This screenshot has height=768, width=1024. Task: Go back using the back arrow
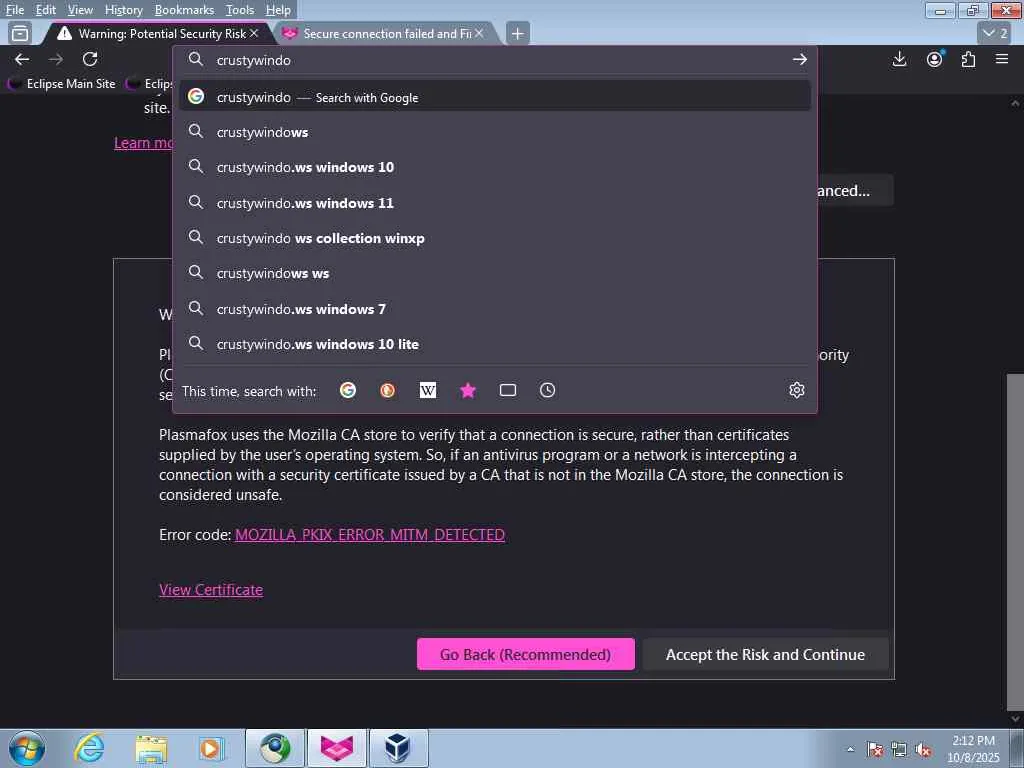pyautogui.click(x=22, y=59)
